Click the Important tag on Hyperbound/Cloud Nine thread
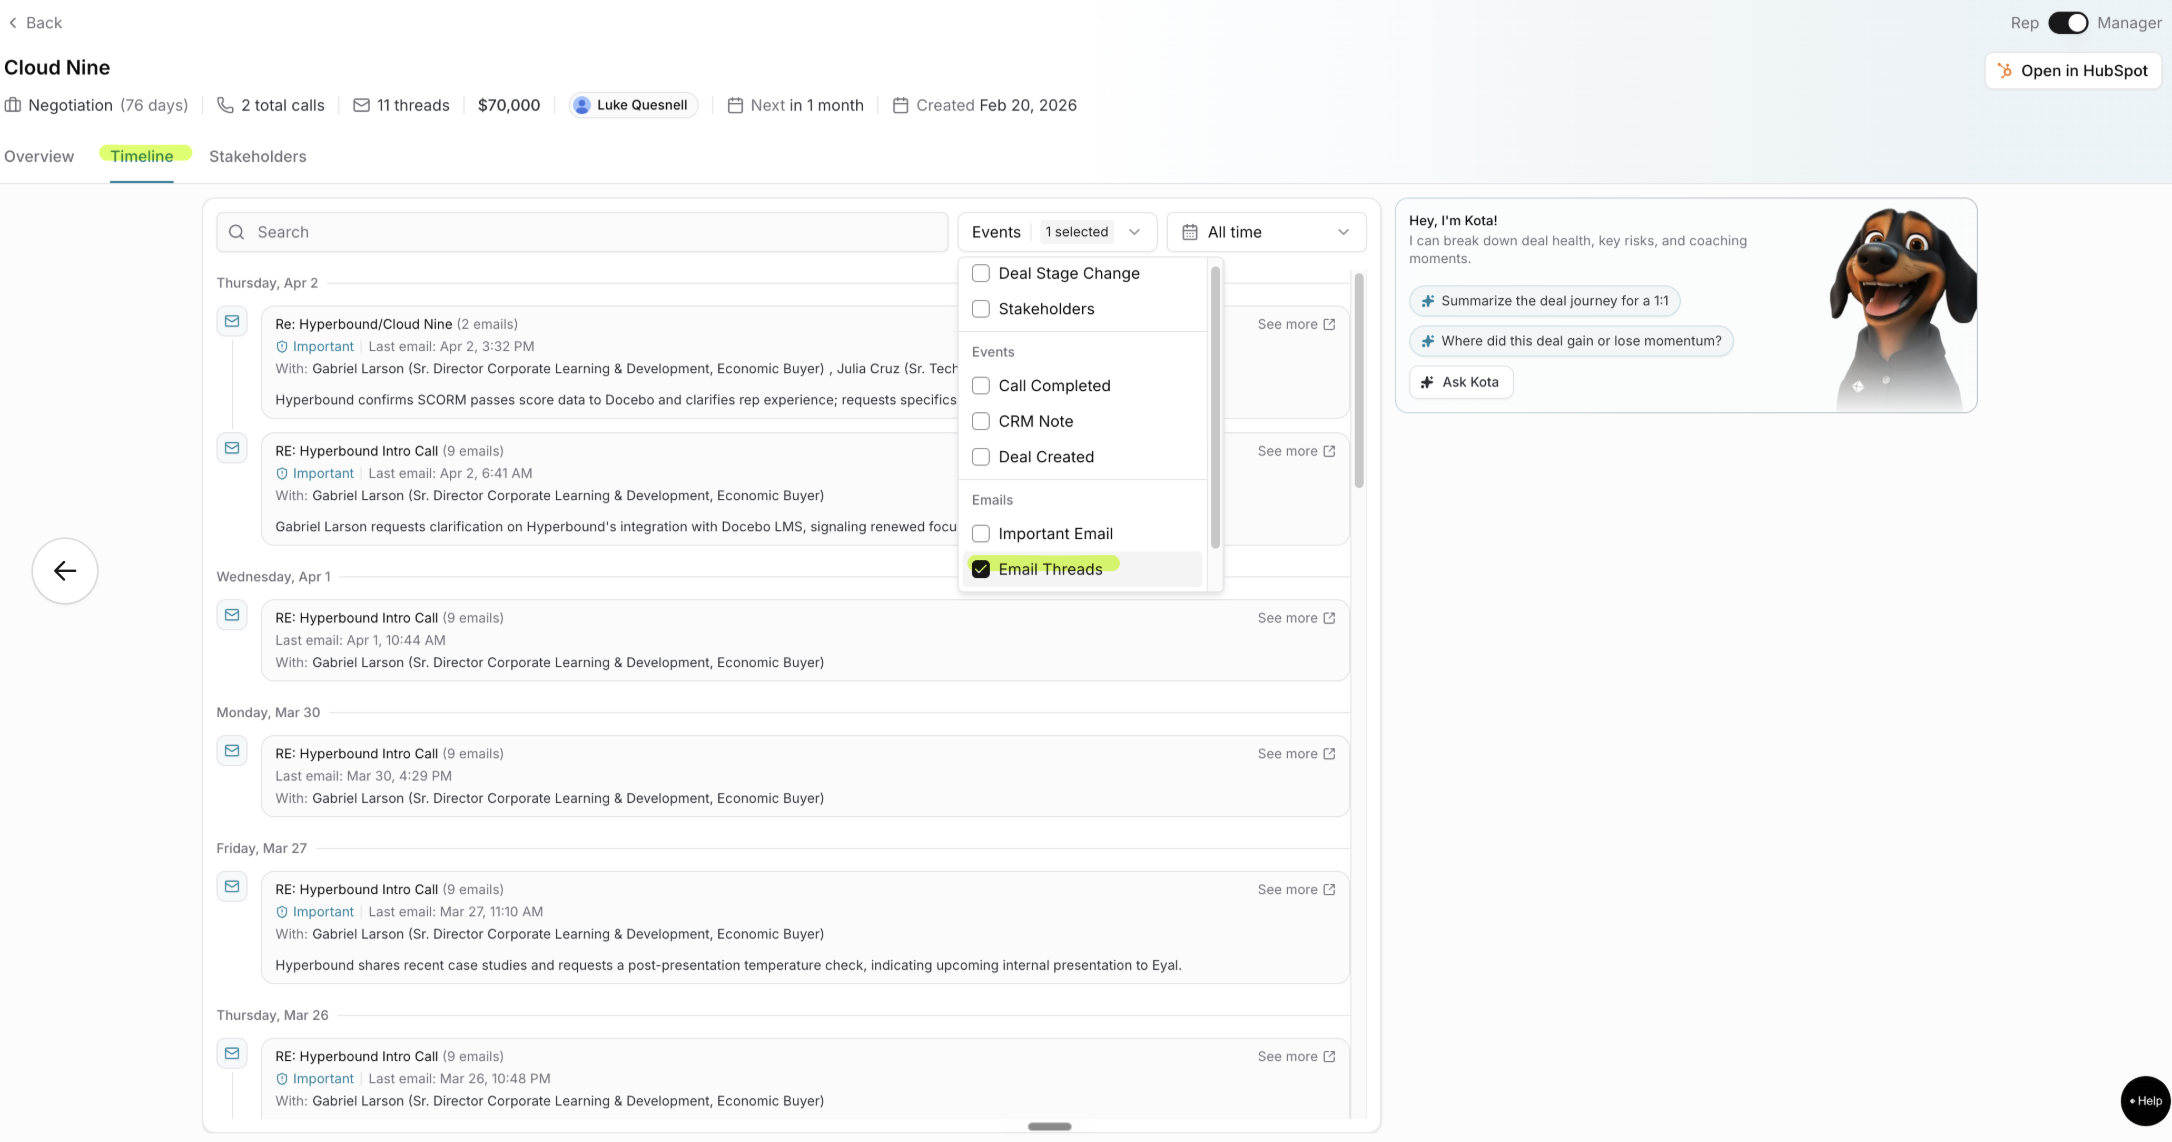This screenshot has height=1142, width=2172. click(x=315, y=347)
